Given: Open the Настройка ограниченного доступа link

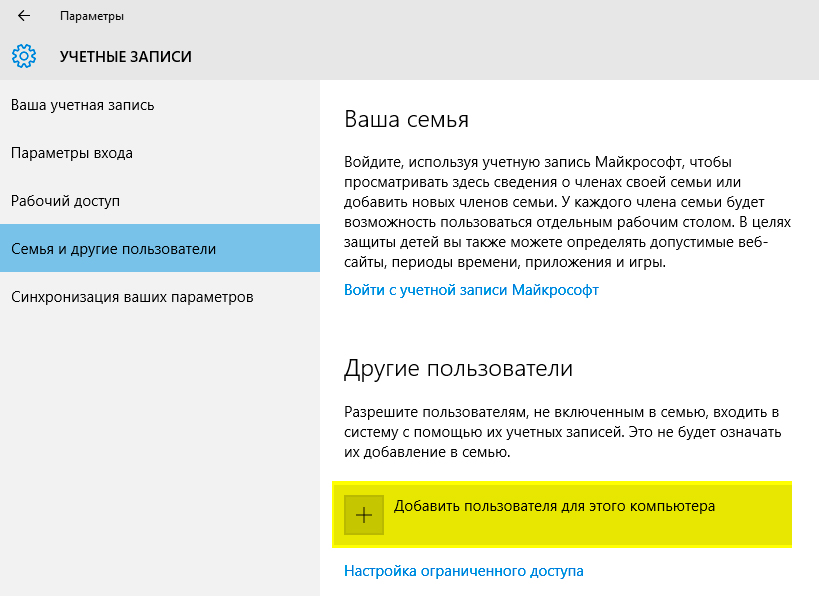Looking at the screenshot, I should click(x=463, y=571).
